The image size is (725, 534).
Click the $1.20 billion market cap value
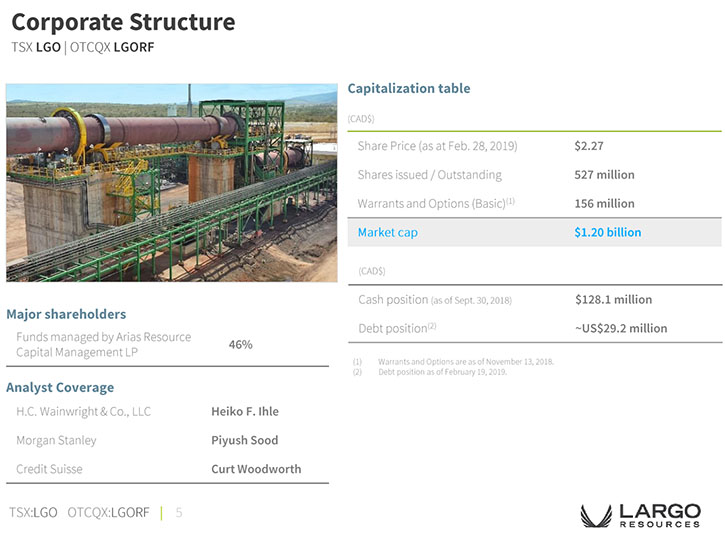[607, 232]
